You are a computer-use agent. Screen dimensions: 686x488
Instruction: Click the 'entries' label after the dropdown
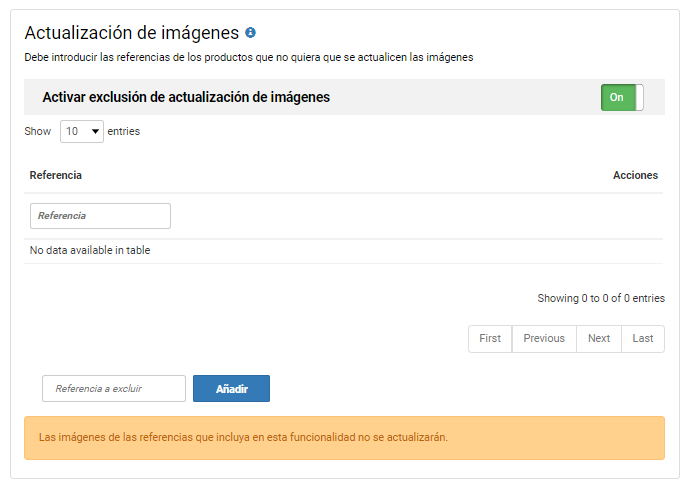click(123, 131)
